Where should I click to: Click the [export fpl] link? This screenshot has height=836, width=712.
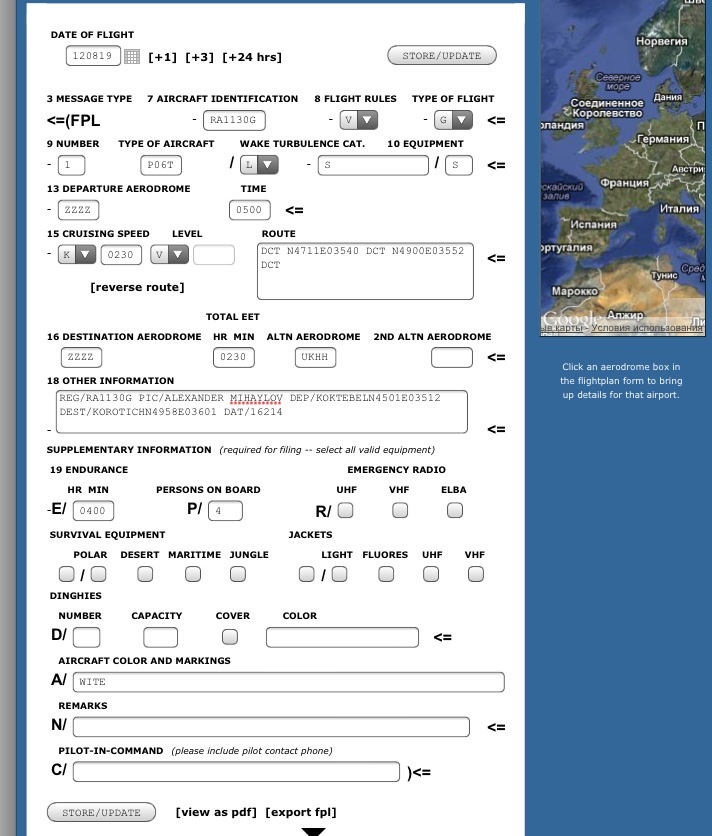click(301, 812)
